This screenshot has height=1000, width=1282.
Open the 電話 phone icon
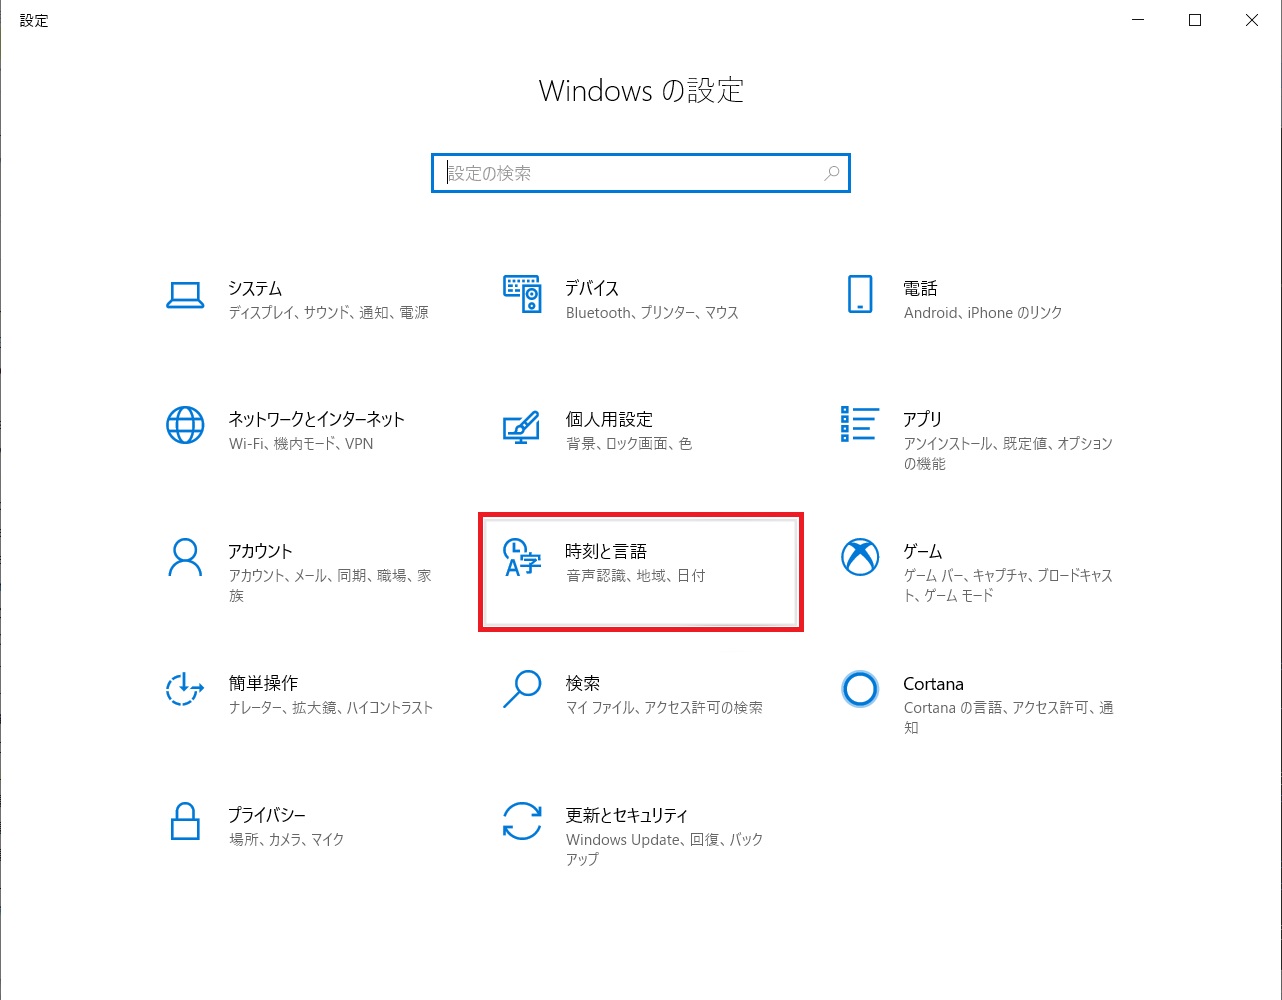[x=860, y=295]
